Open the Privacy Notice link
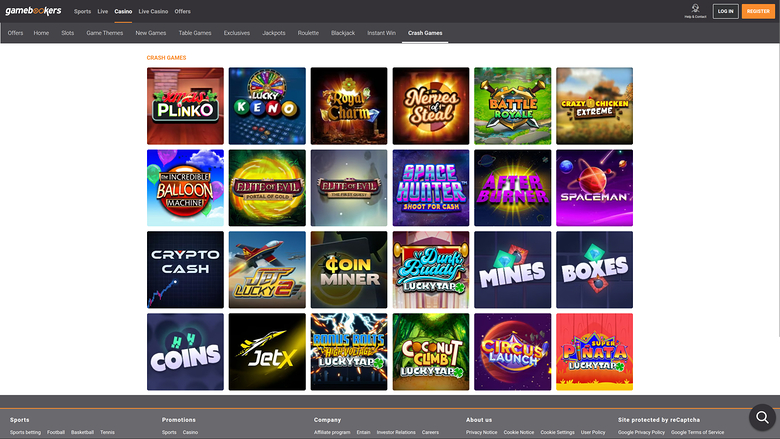 point(482,433)
